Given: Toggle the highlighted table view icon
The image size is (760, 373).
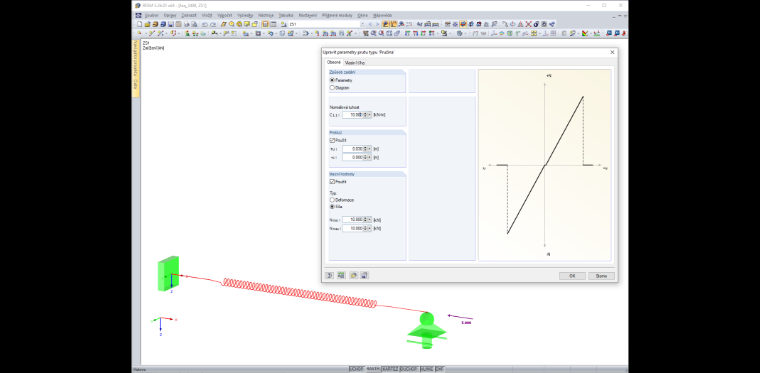Looking at the screenshot, I should (x=266, y=24).
